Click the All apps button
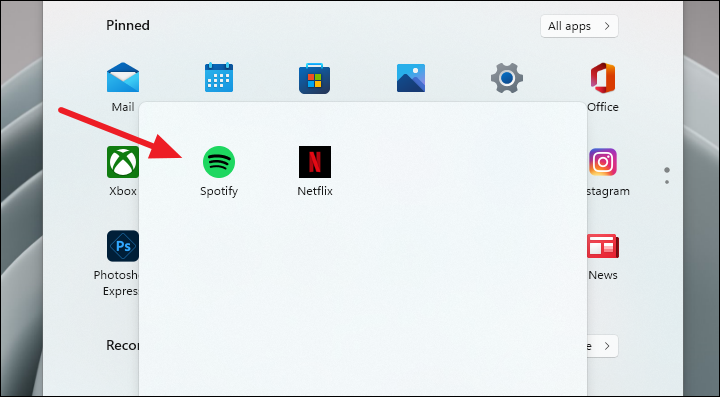This screenshot has width=720, height=397. pos(579,26)
